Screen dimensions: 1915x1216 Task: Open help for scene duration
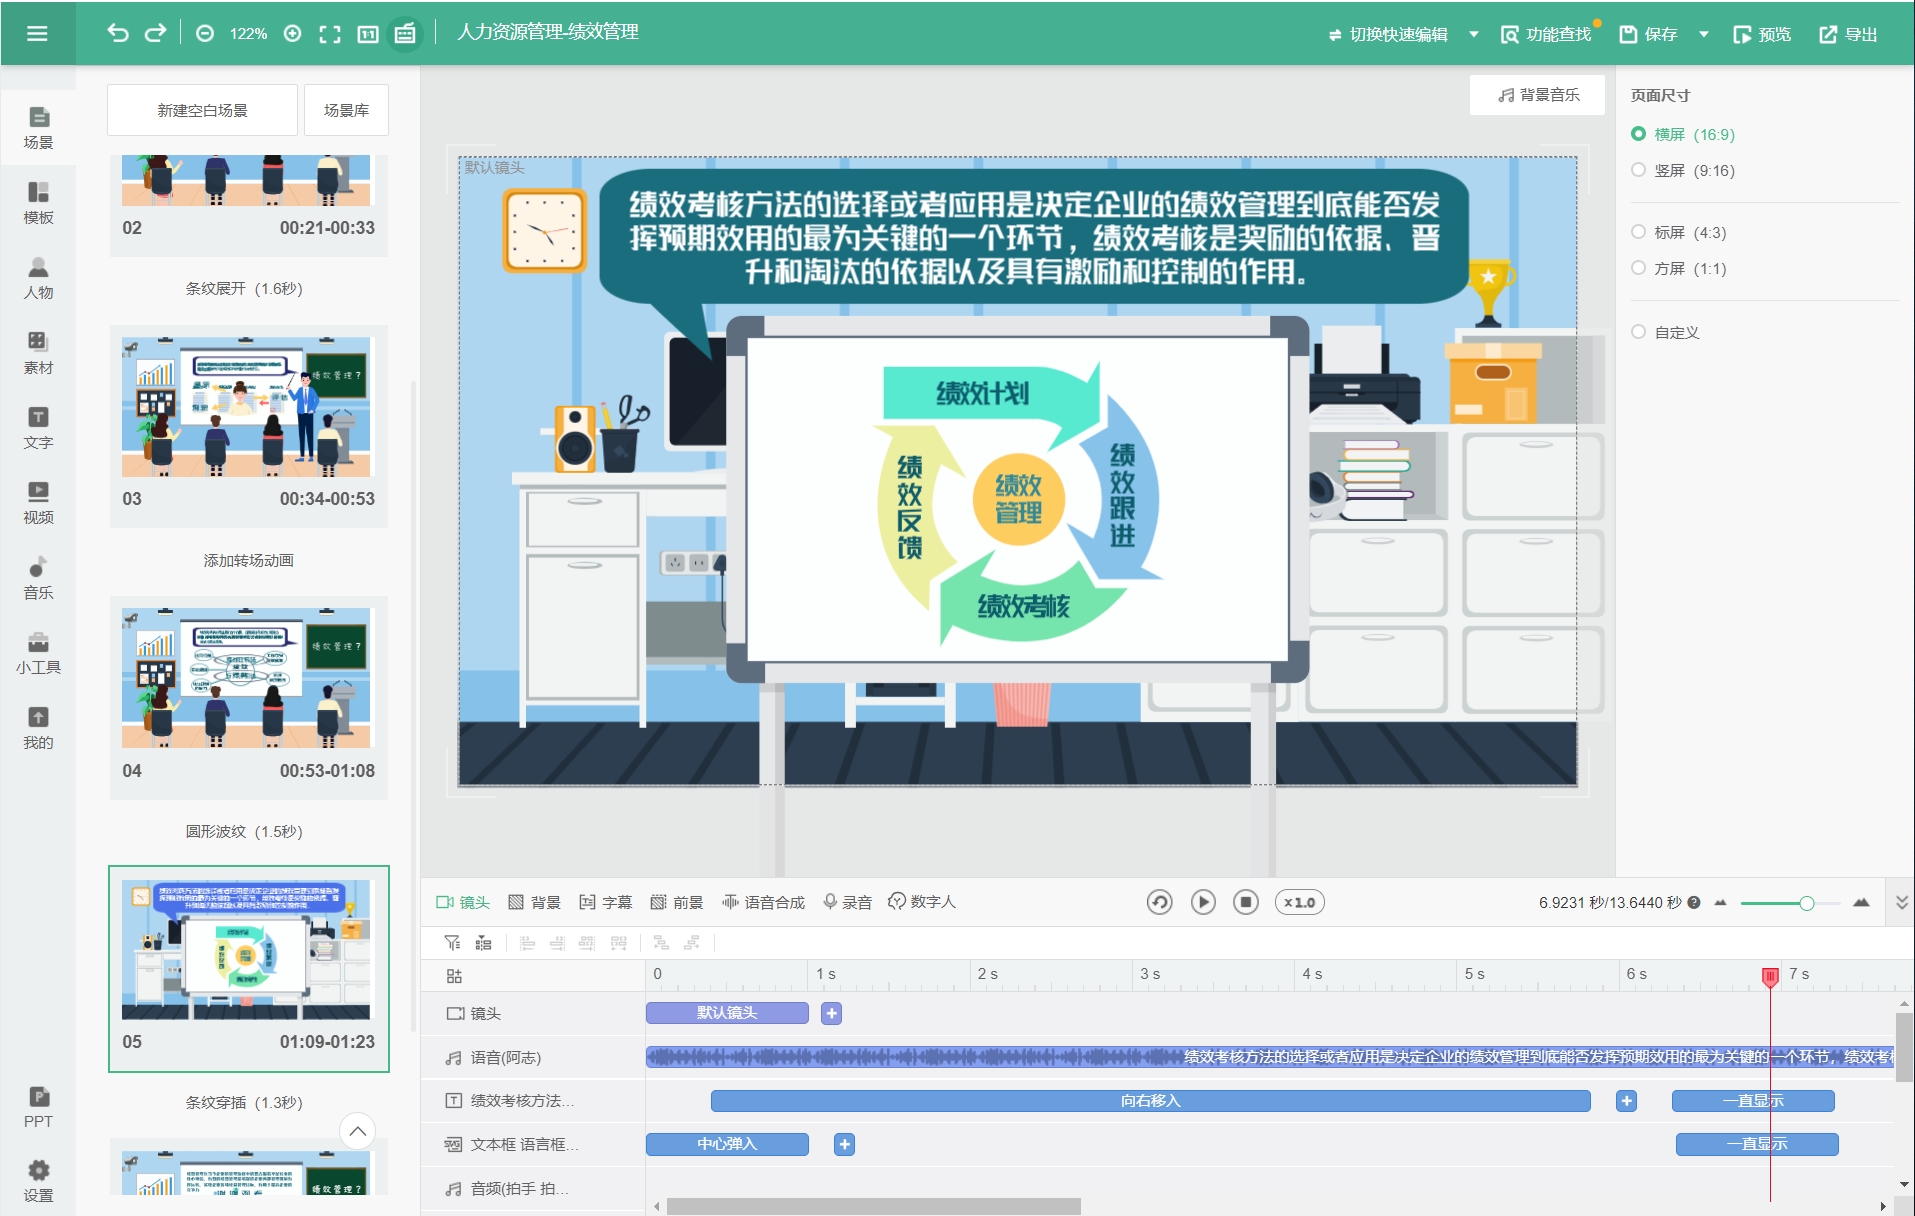coord(1694,902)
